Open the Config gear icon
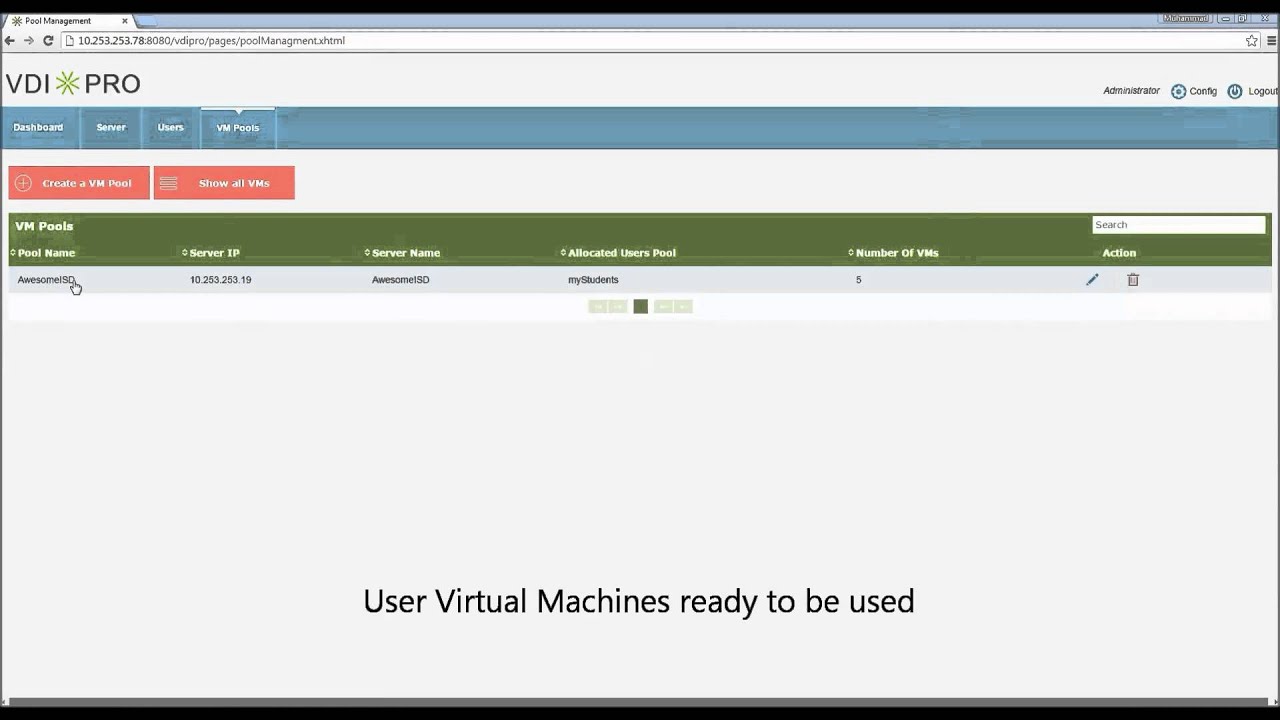The image size is (1280, 720). 1178,91
